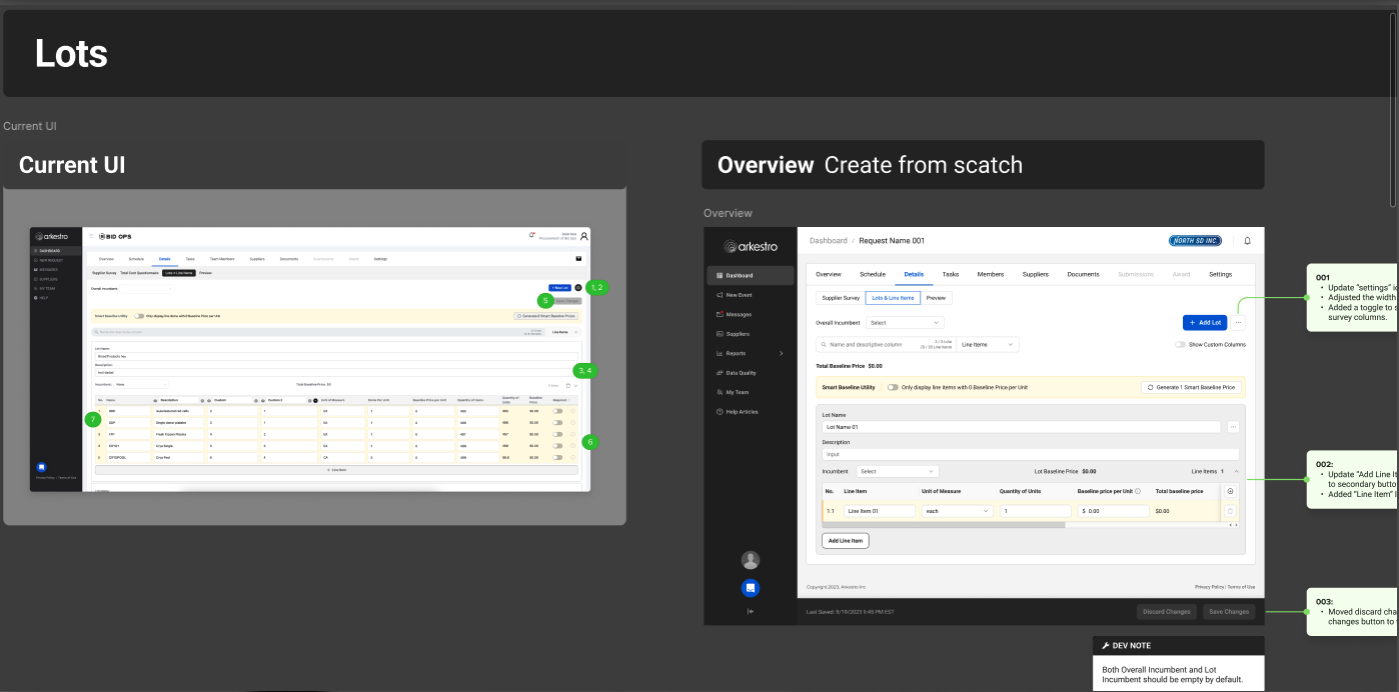Click the info icon beside Baseline price per Unit
1399x692 pixels.
[x=1138, y=491]
